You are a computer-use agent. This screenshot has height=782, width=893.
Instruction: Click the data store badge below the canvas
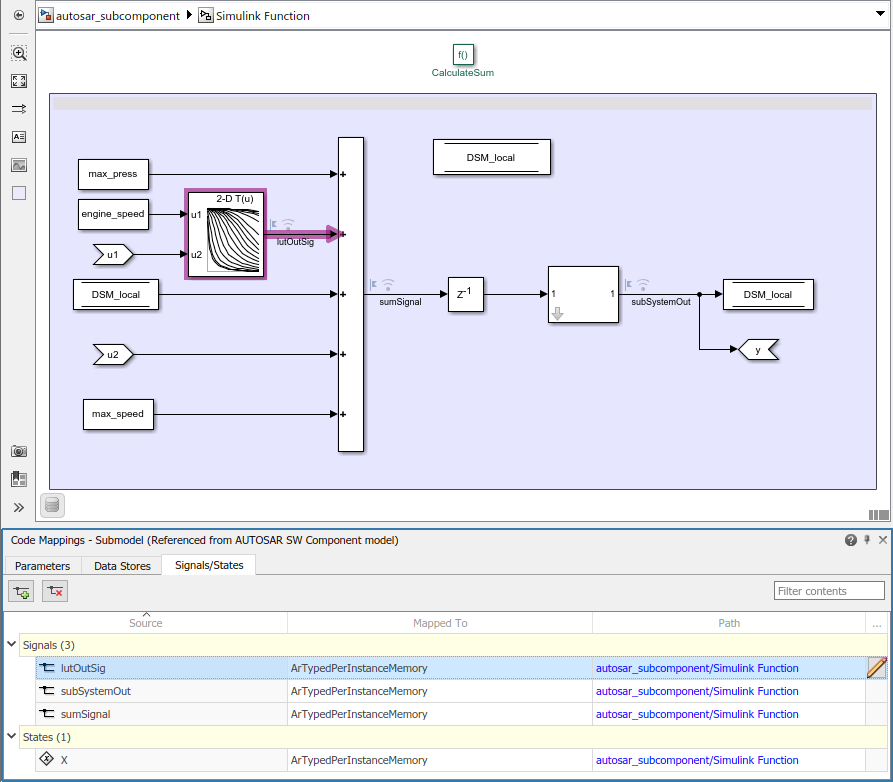[51, 505]
